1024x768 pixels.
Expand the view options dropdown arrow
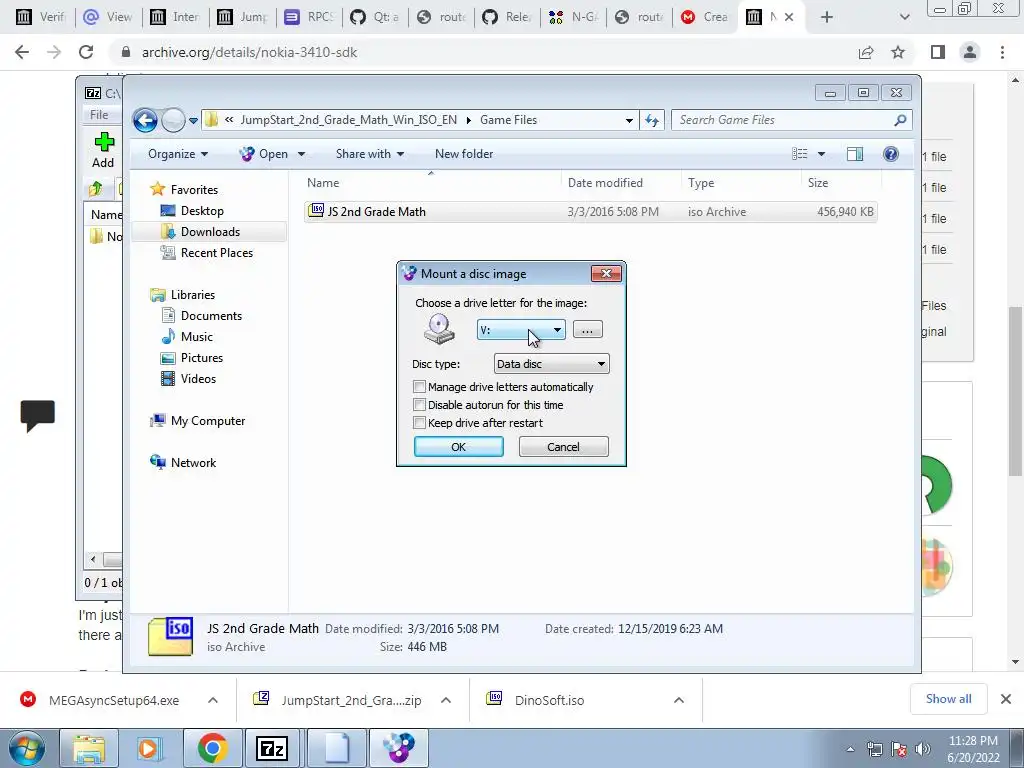[822, 154]
